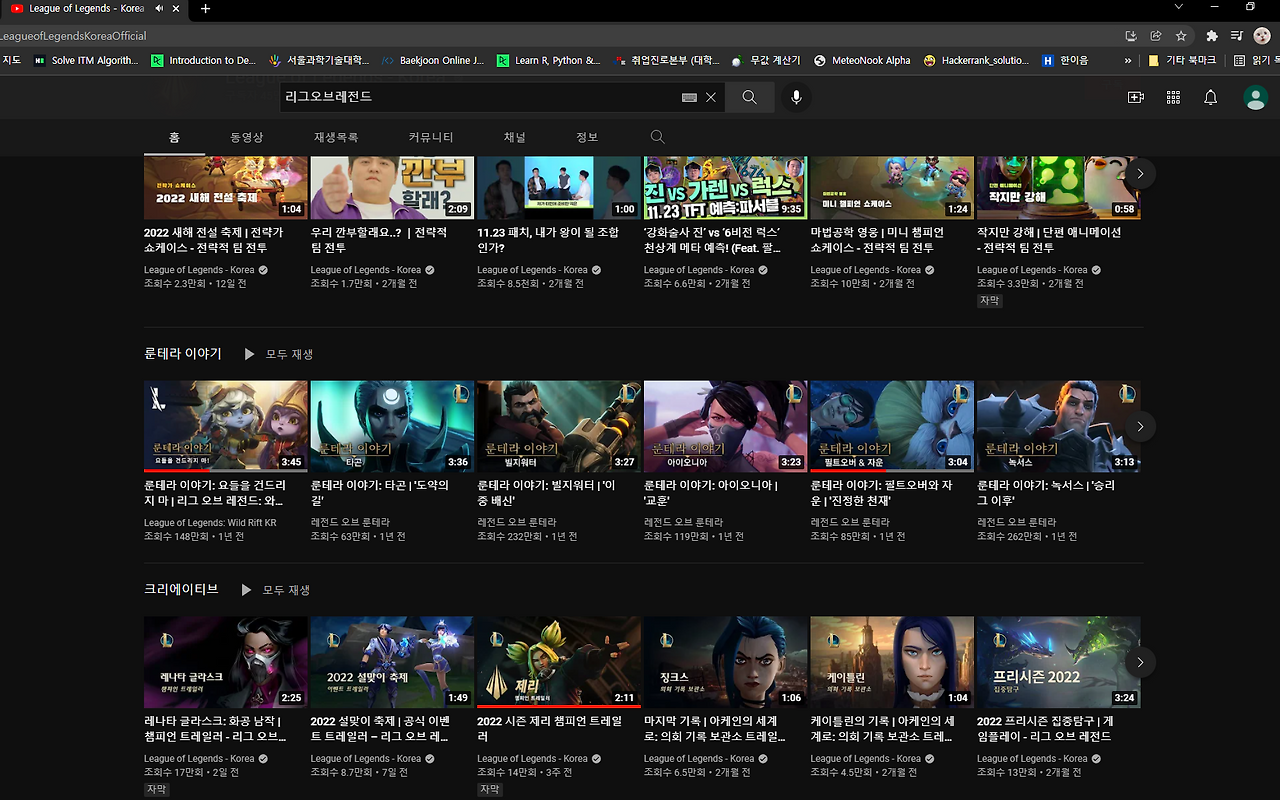Switch to the 동영상 tab
The height and width of the screenshot is (800, 1280).
[246, 137]
